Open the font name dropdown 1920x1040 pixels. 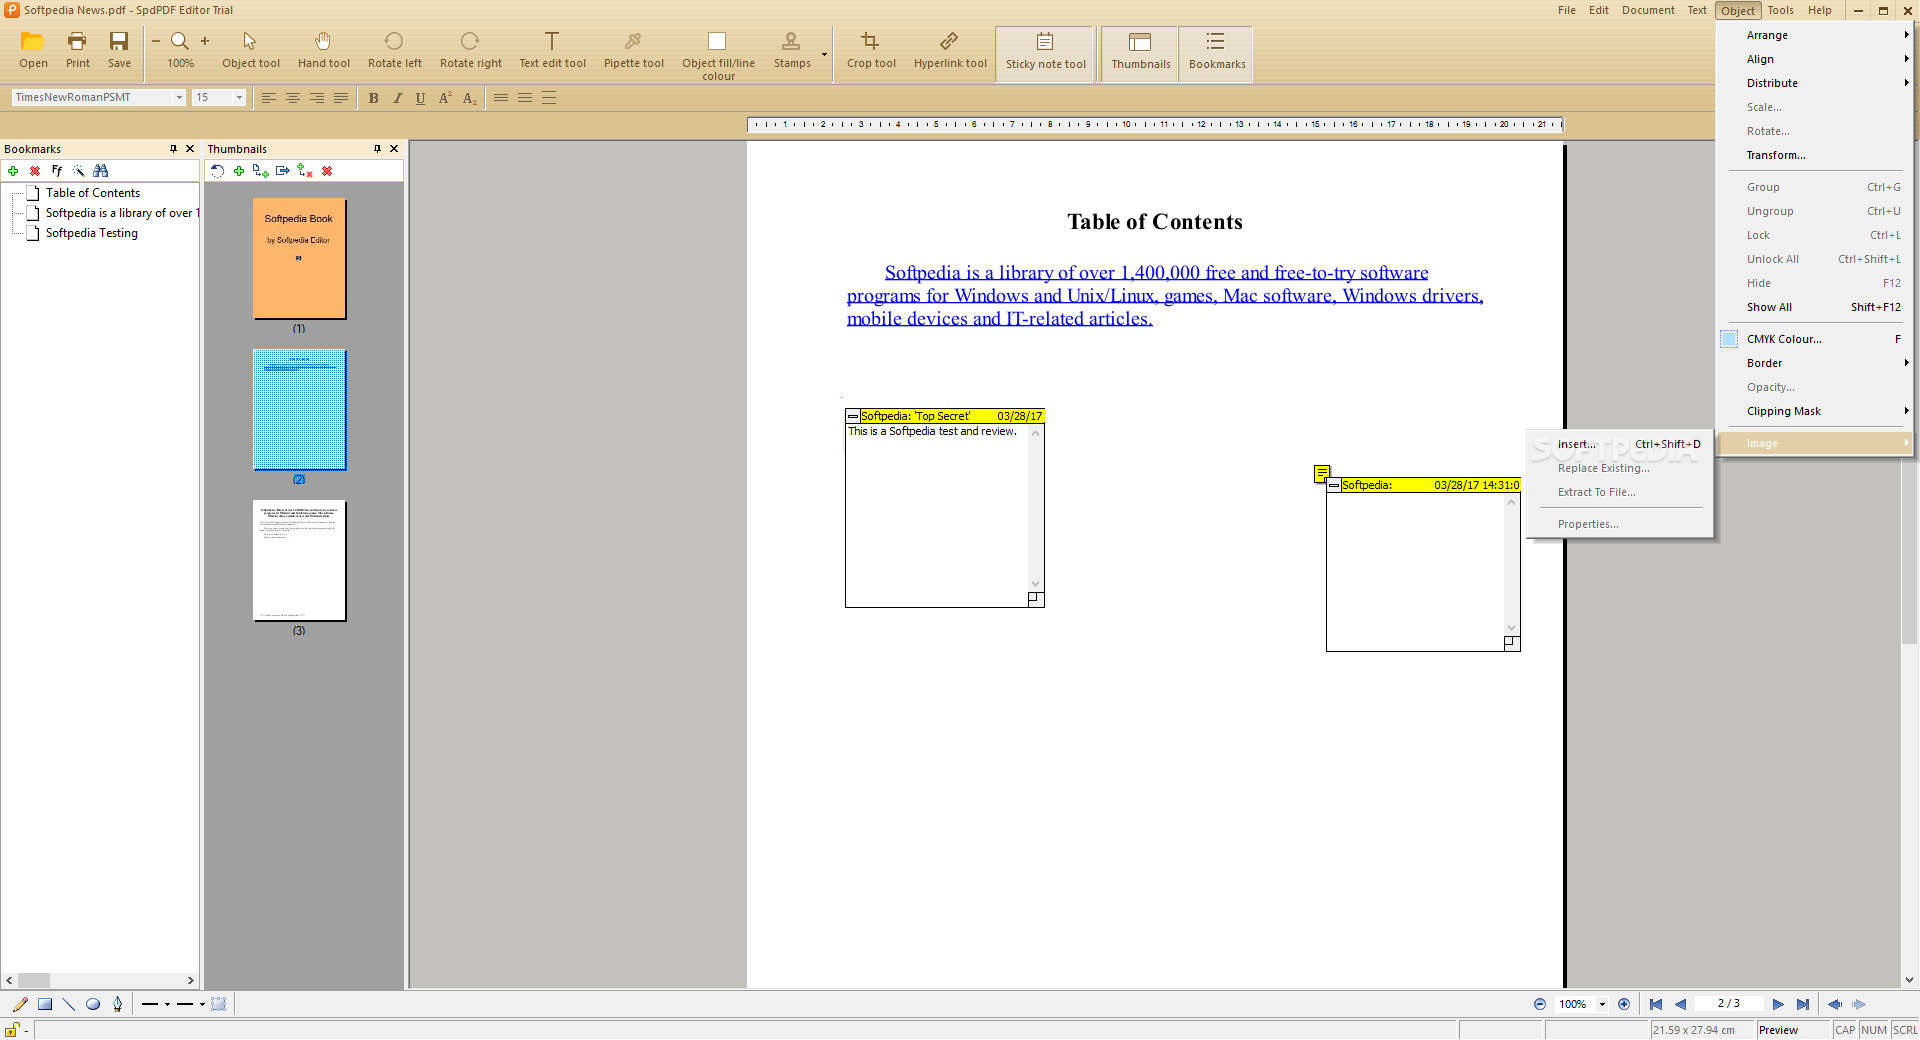point(179,97)
